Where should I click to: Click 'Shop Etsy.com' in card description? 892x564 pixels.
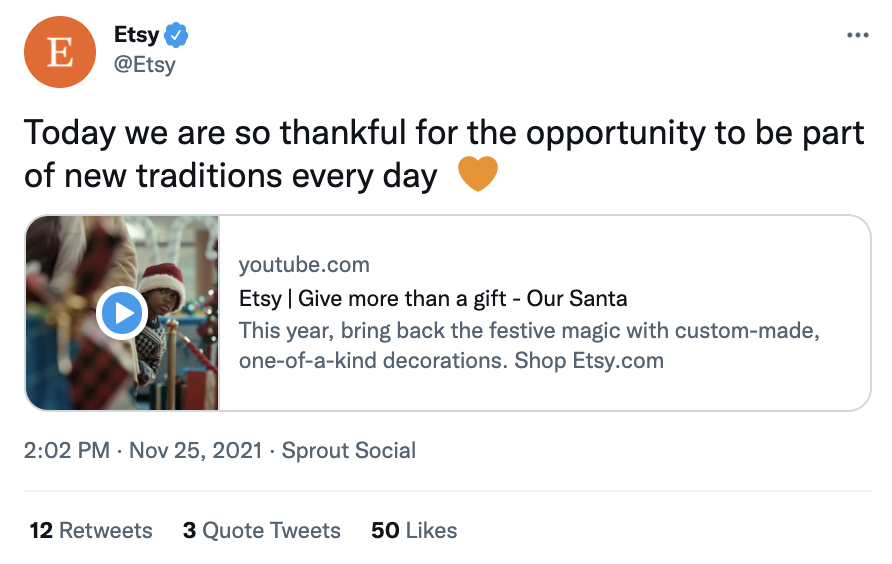coord(589,360)
